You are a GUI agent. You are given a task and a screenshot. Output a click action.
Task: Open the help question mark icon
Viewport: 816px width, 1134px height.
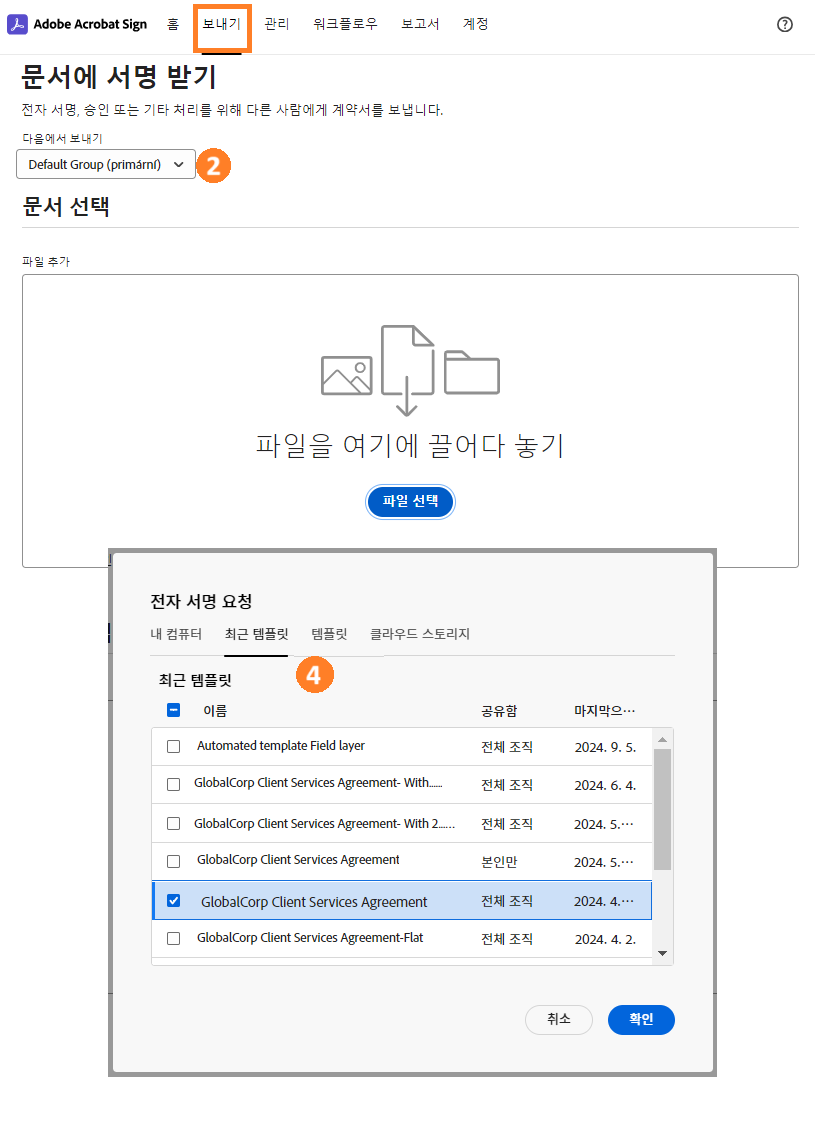(784, 23)
